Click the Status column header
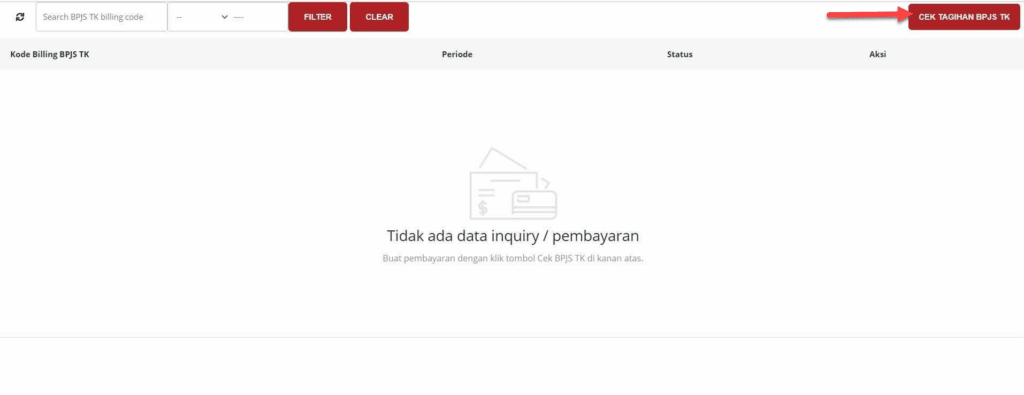 pyautogui.click(x=680, y=54)
